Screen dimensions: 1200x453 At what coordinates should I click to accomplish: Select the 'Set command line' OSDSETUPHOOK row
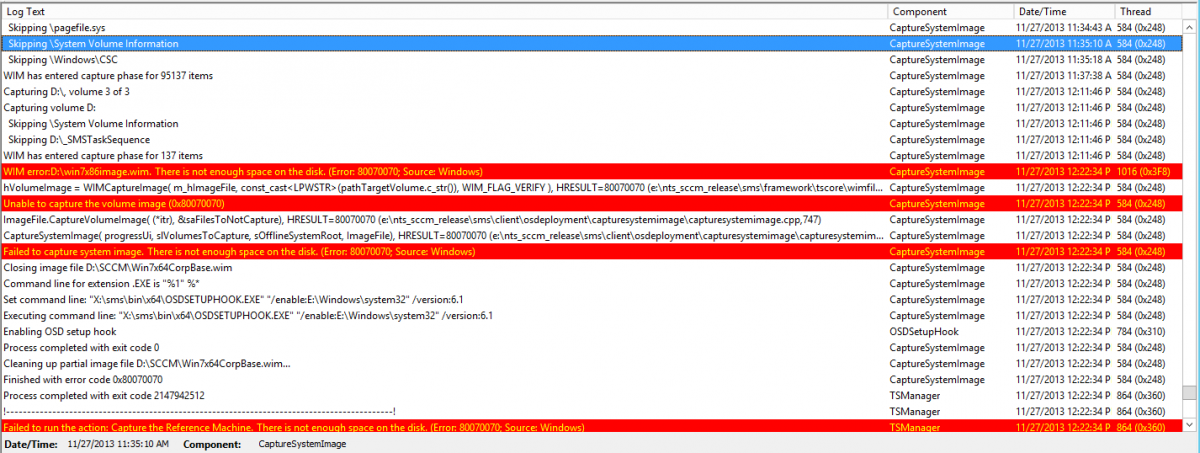pyautogui.click(x=592, y=300)
